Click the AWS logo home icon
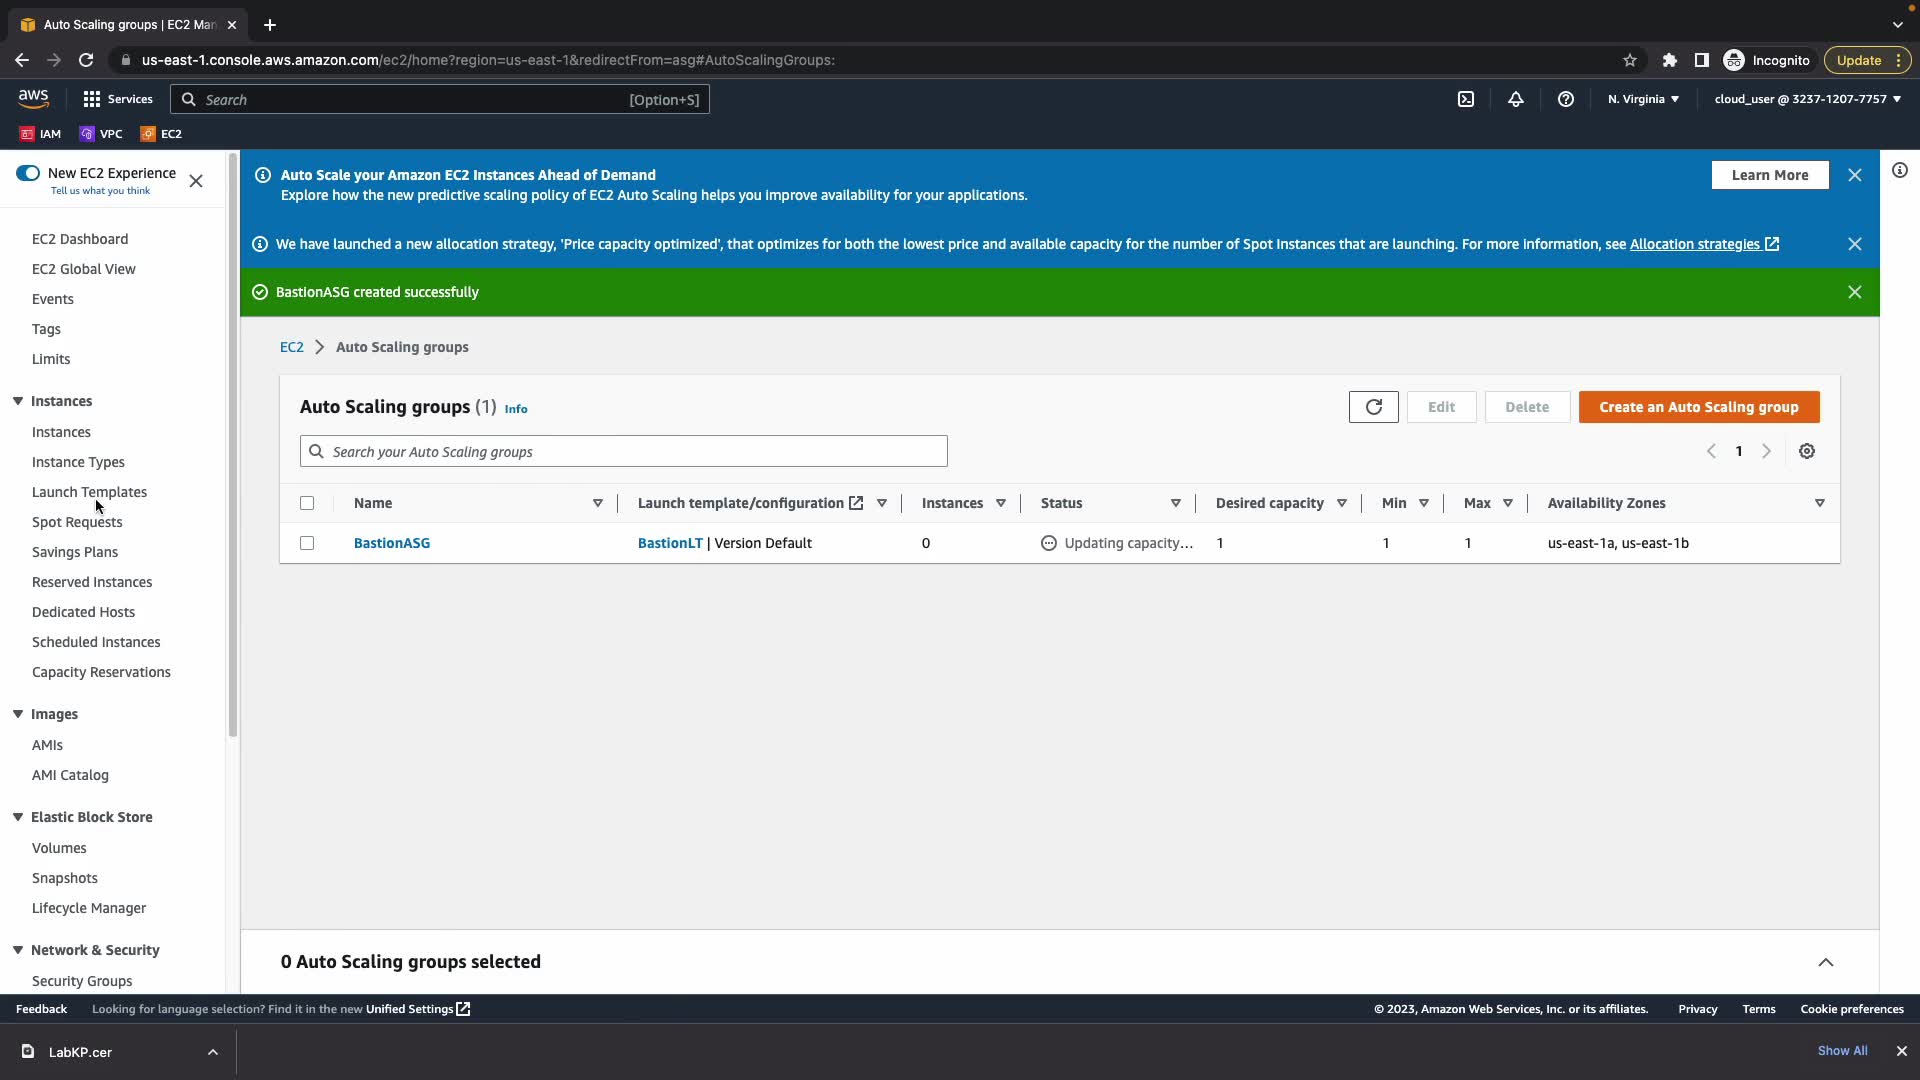 click(33, 98)
